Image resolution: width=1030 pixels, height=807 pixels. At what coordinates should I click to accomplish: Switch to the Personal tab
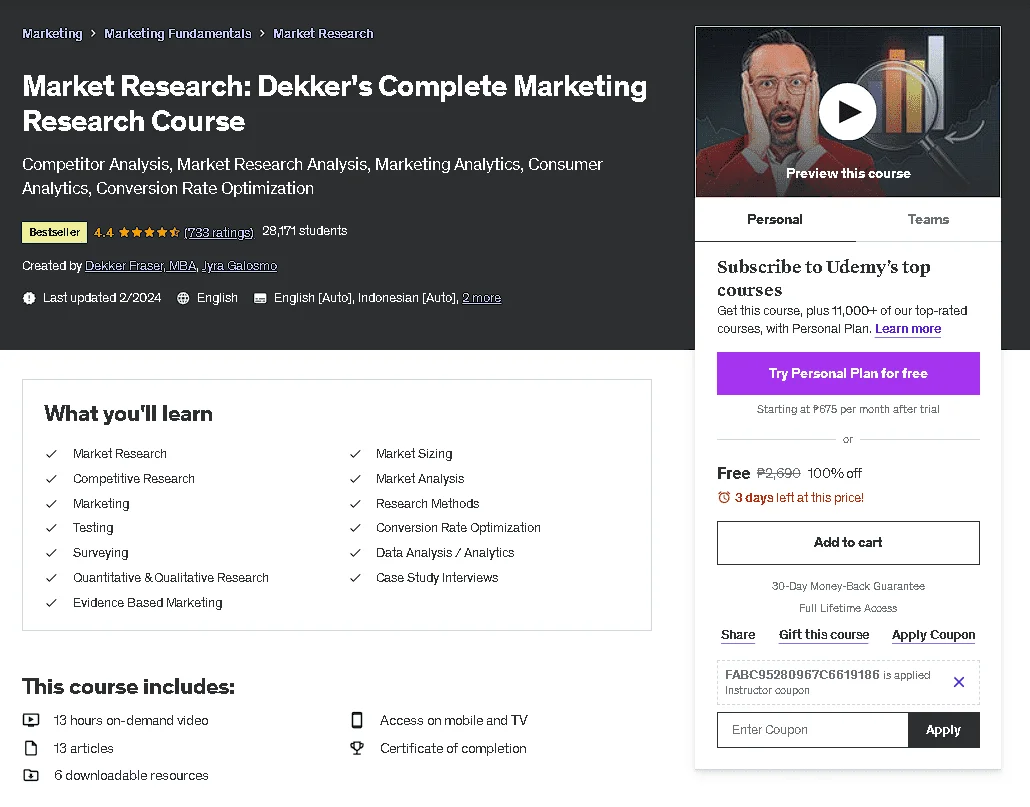coord(774,219)
